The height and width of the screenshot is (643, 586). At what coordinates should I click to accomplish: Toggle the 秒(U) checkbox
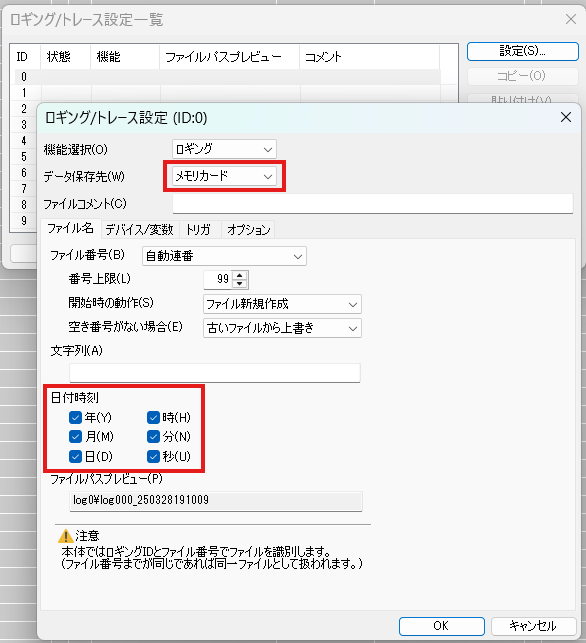pyautogui.click(x=153, y=456)
